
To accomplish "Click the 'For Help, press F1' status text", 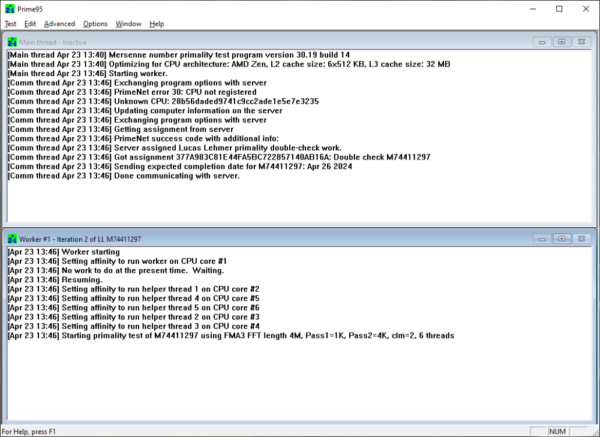I will (x=29, y=432).
